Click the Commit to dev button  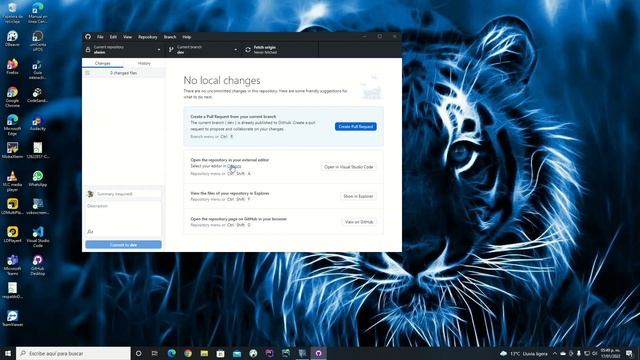click(123, 244)
